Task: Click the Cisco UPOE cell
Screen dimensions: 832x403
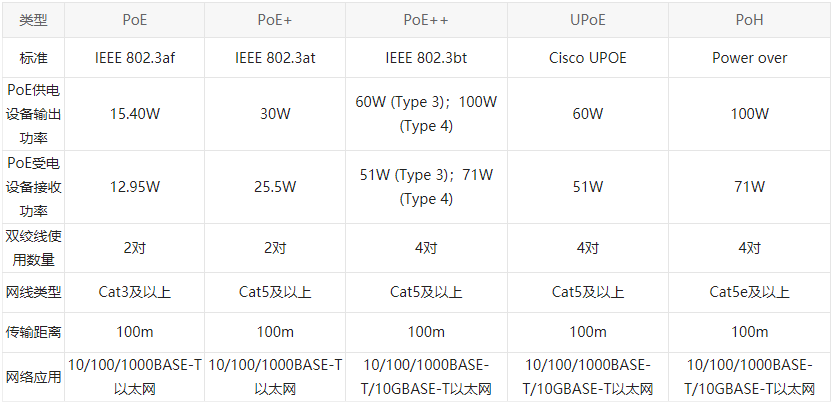Action: tap(587, 57)
